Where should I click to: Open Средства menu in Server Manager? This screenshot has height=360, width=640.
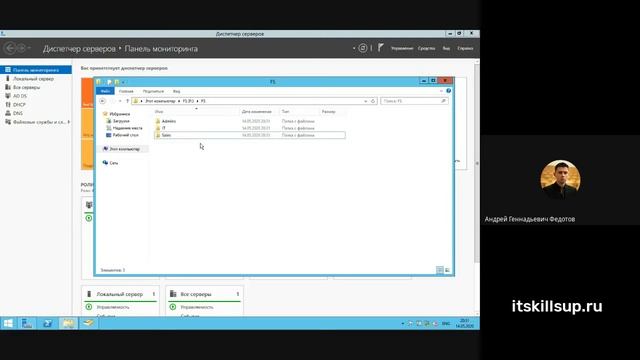(427, 49)
